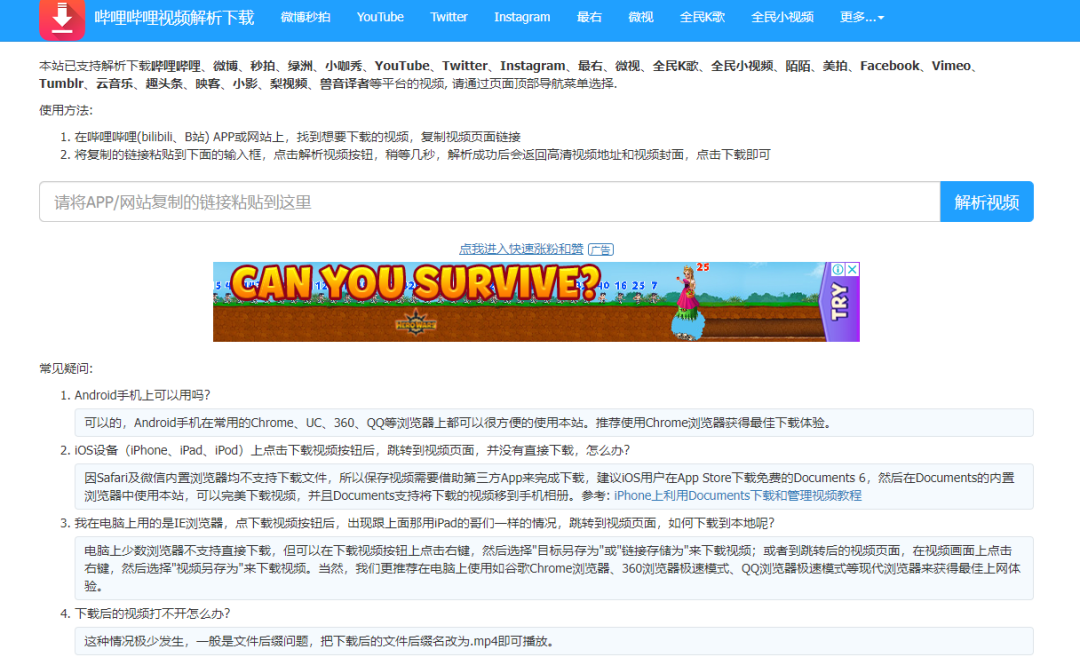Select the 微视 nav item
Image resolution: width=1080 pixels, height=665 pixels.
(641, 17)
